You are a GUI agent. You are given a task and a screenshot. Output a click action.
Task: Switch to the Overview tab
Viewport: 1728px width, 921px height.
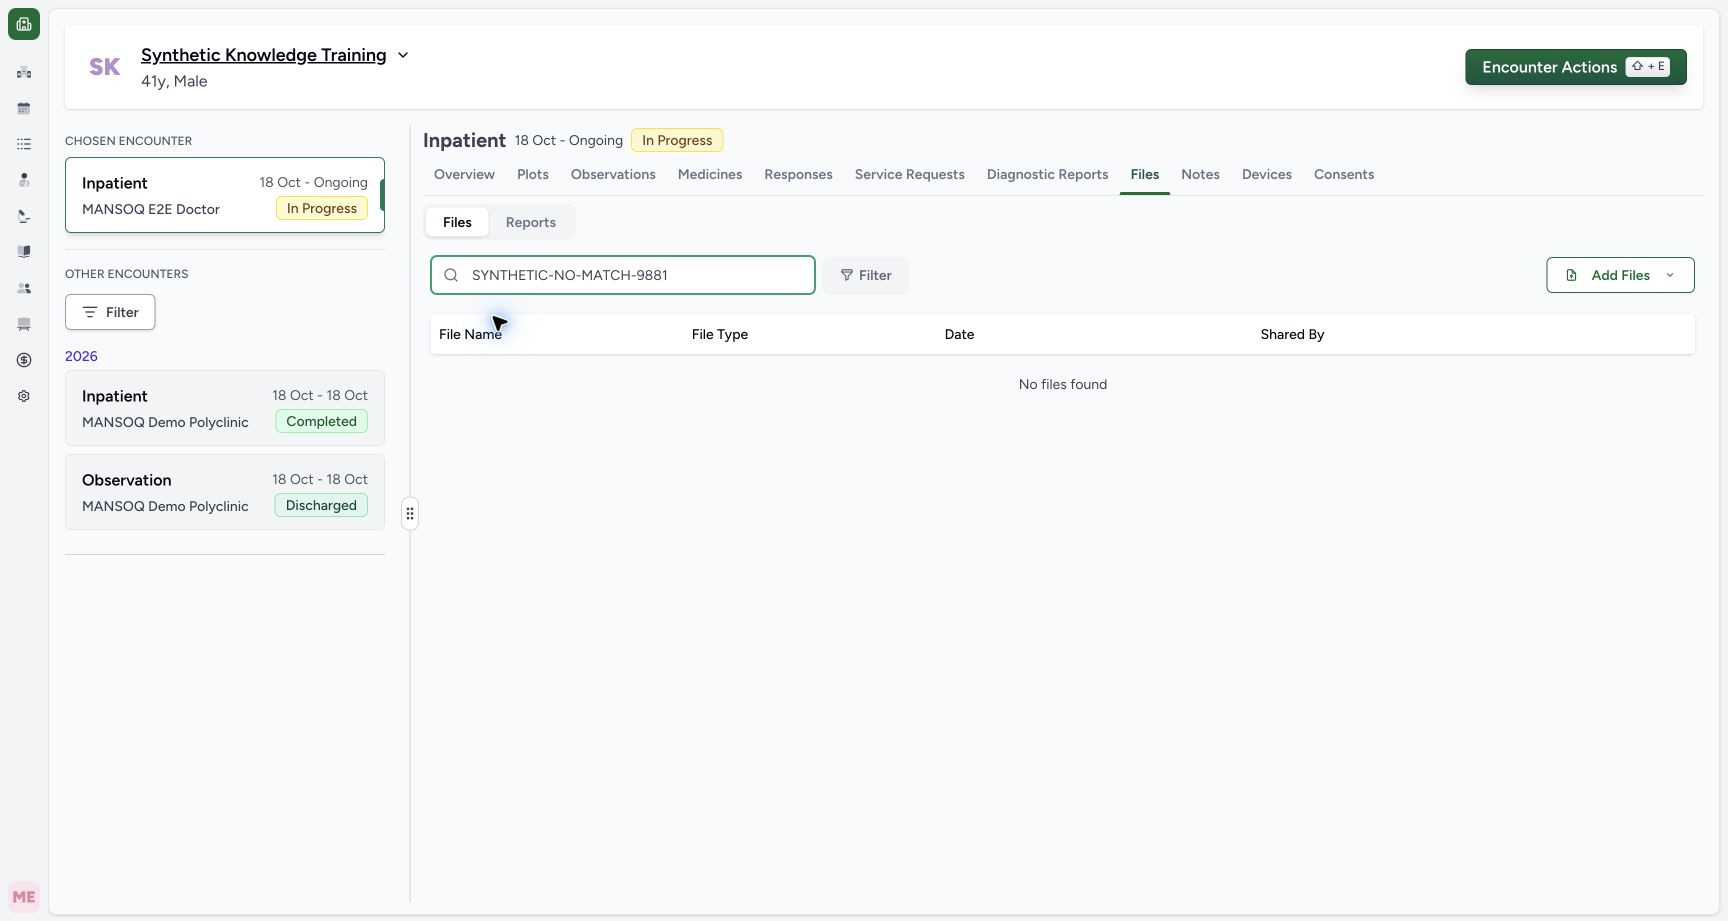[464, 174]
